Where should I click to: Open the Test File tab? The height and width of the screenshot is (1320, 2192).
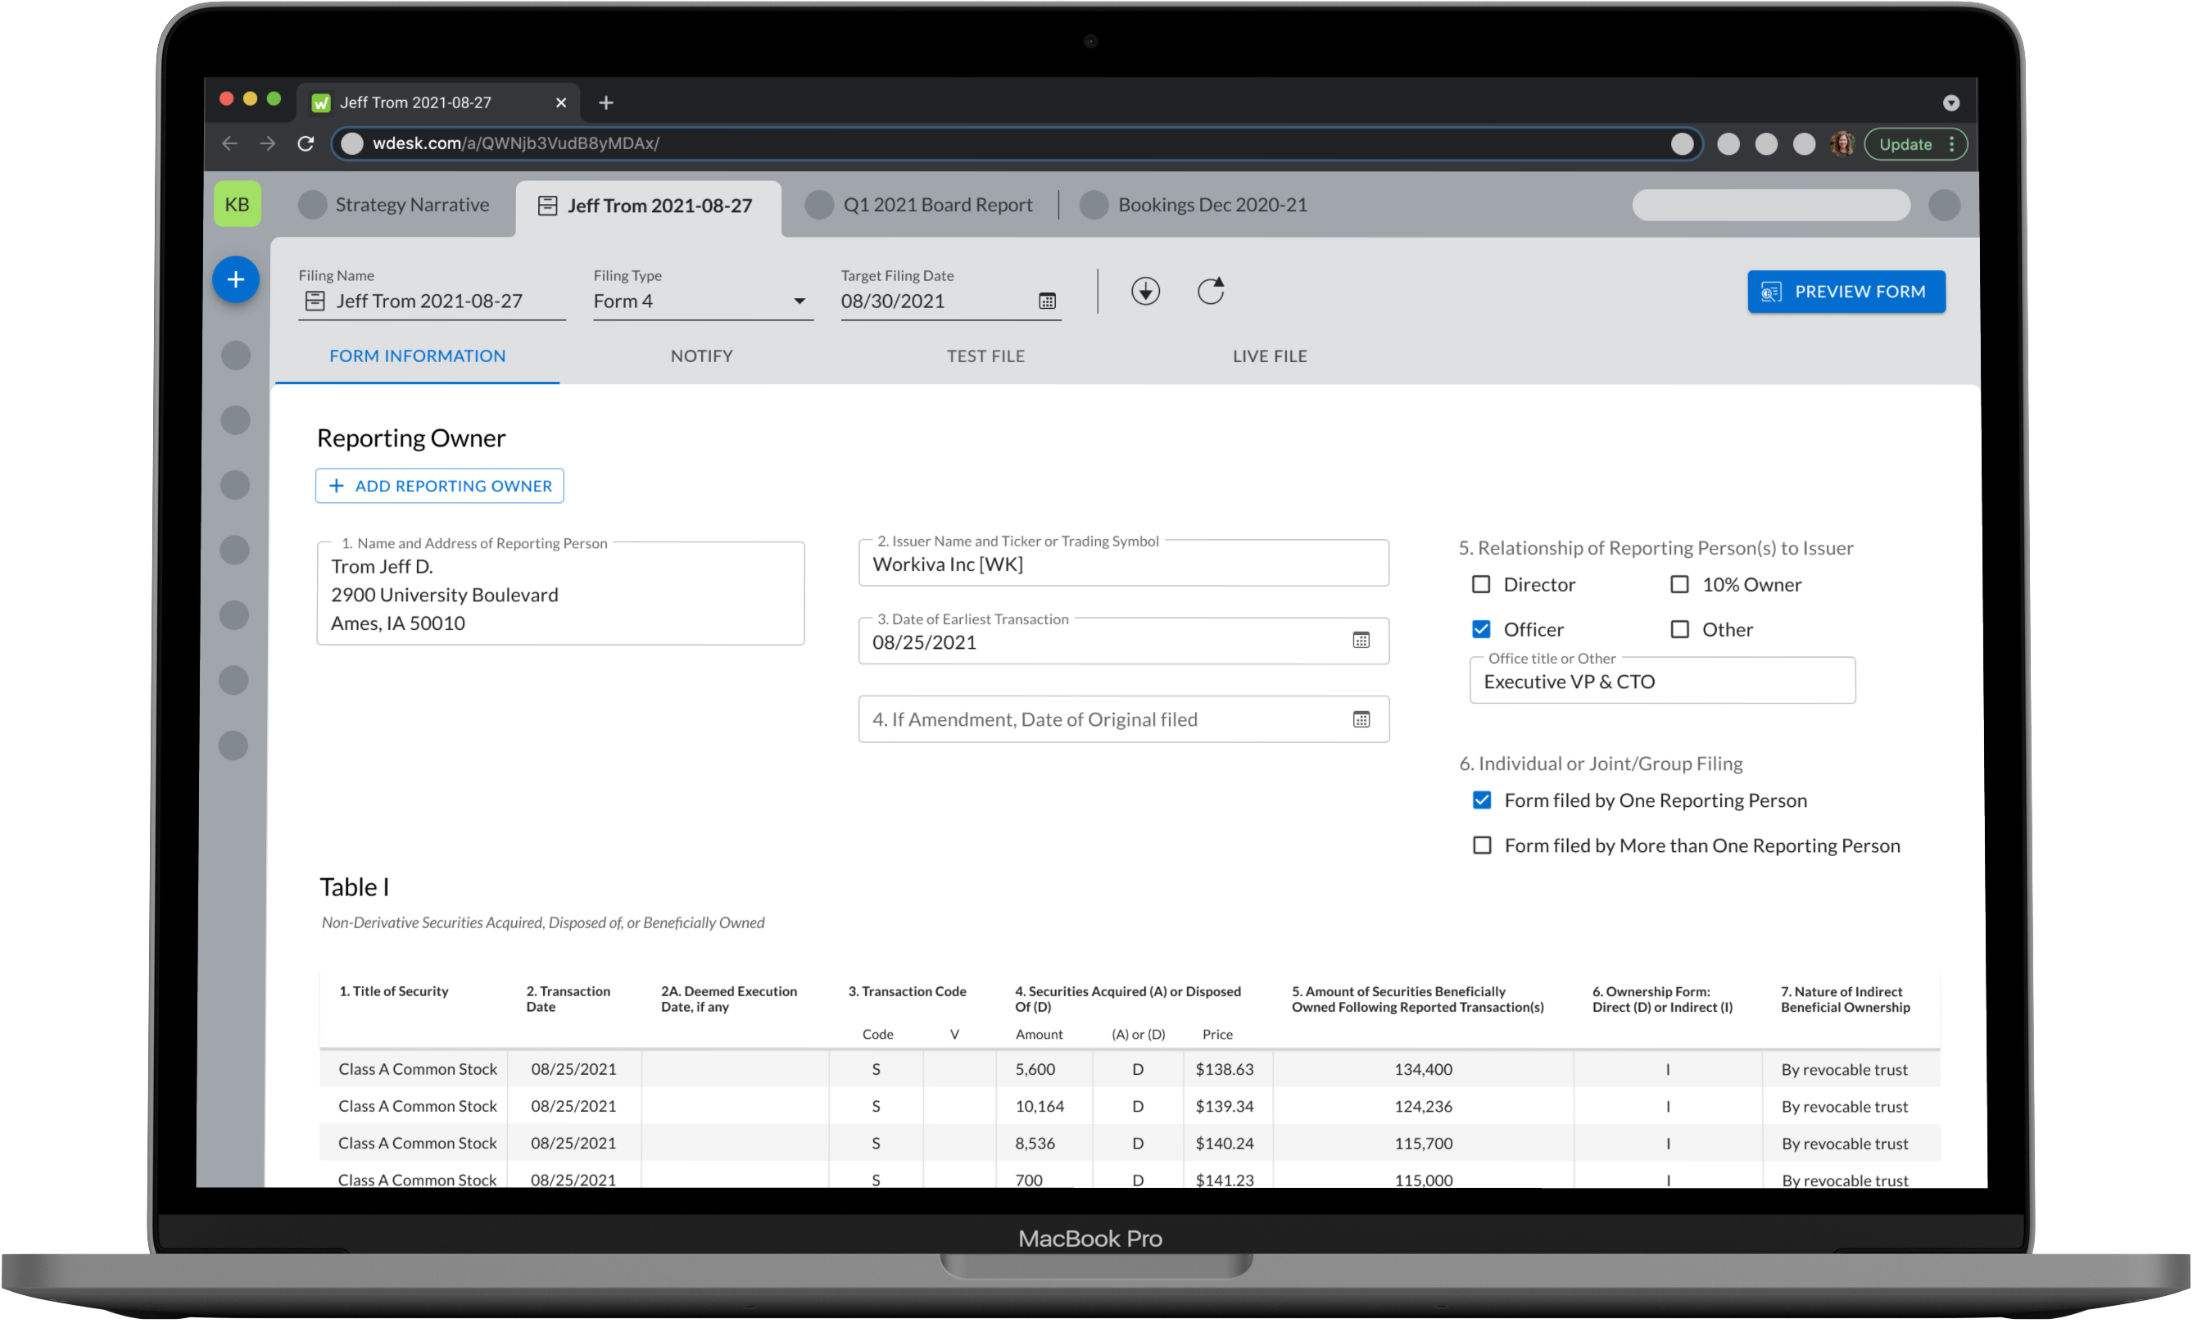[985, 356]
